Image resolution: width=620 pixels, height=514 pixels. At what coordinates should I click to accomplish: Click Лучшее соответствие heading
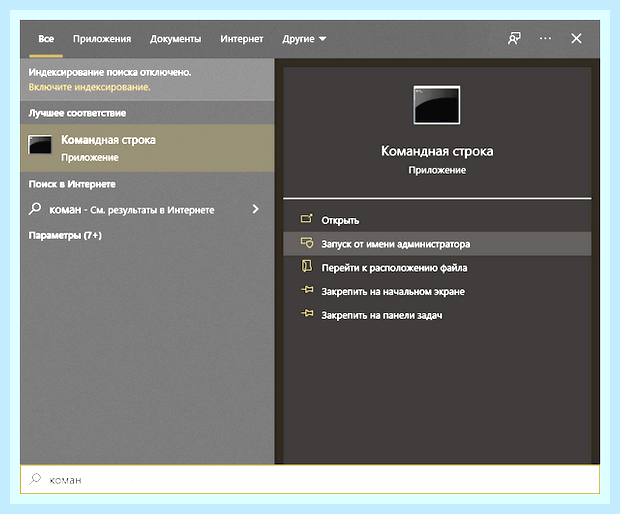pos(77,113)
